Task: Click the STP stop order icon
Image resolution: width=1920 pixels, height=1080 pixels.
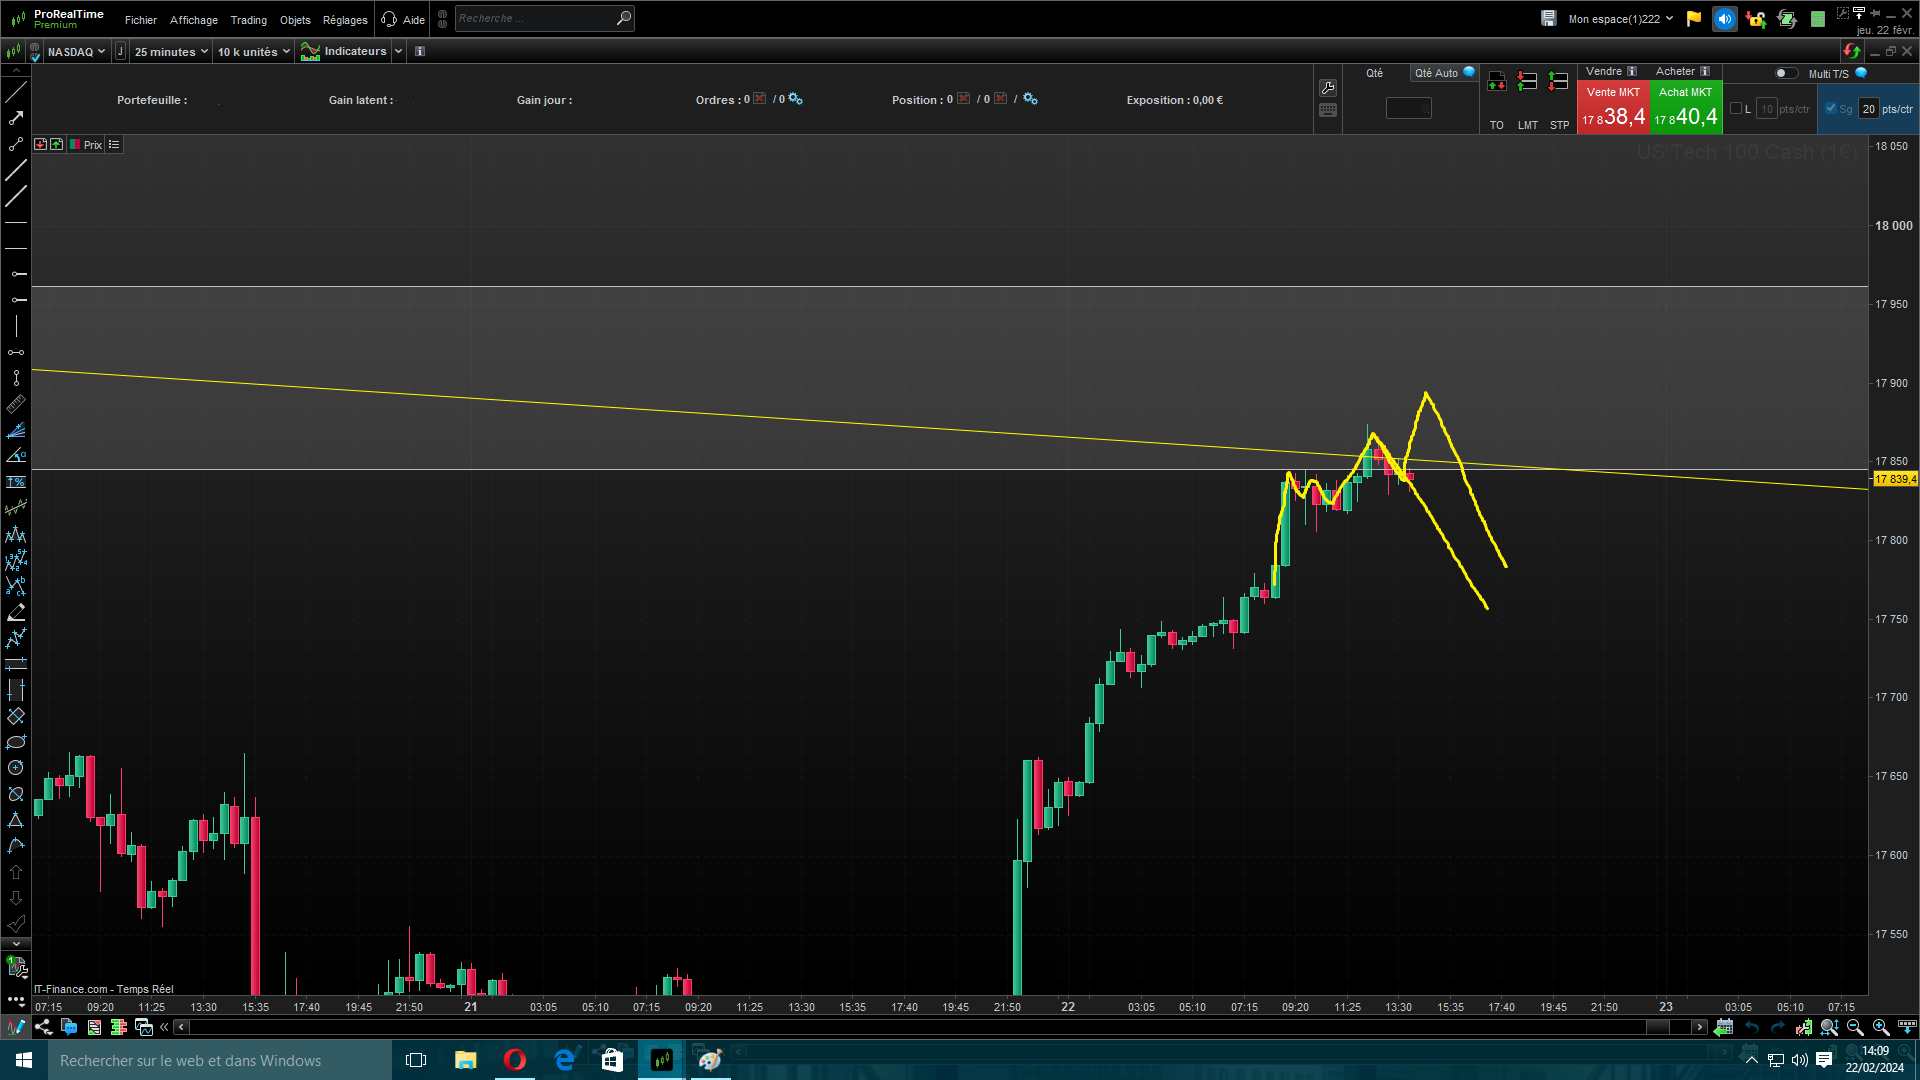Action: click(x=1558, y=82)
